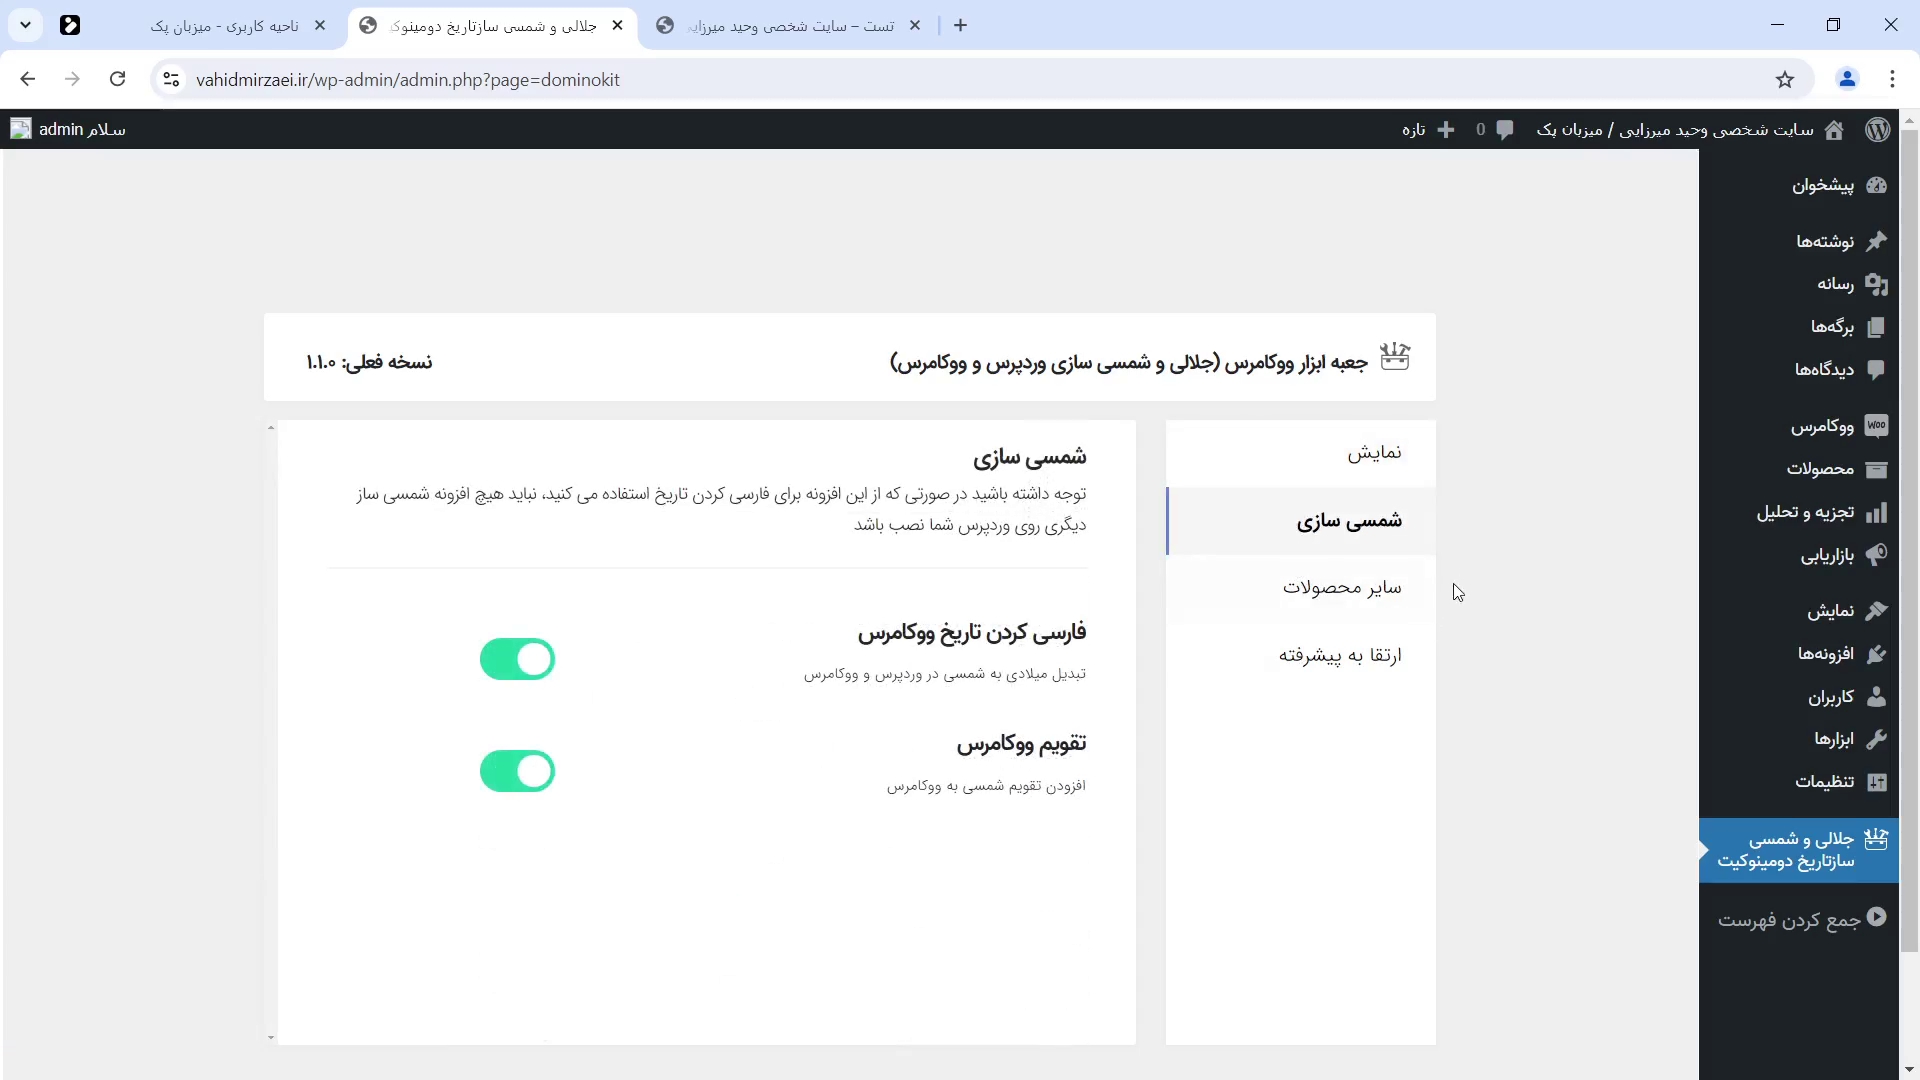Click the پیشخوان dashboard icon
Screen dimensions: 1920x1080
1876,185
